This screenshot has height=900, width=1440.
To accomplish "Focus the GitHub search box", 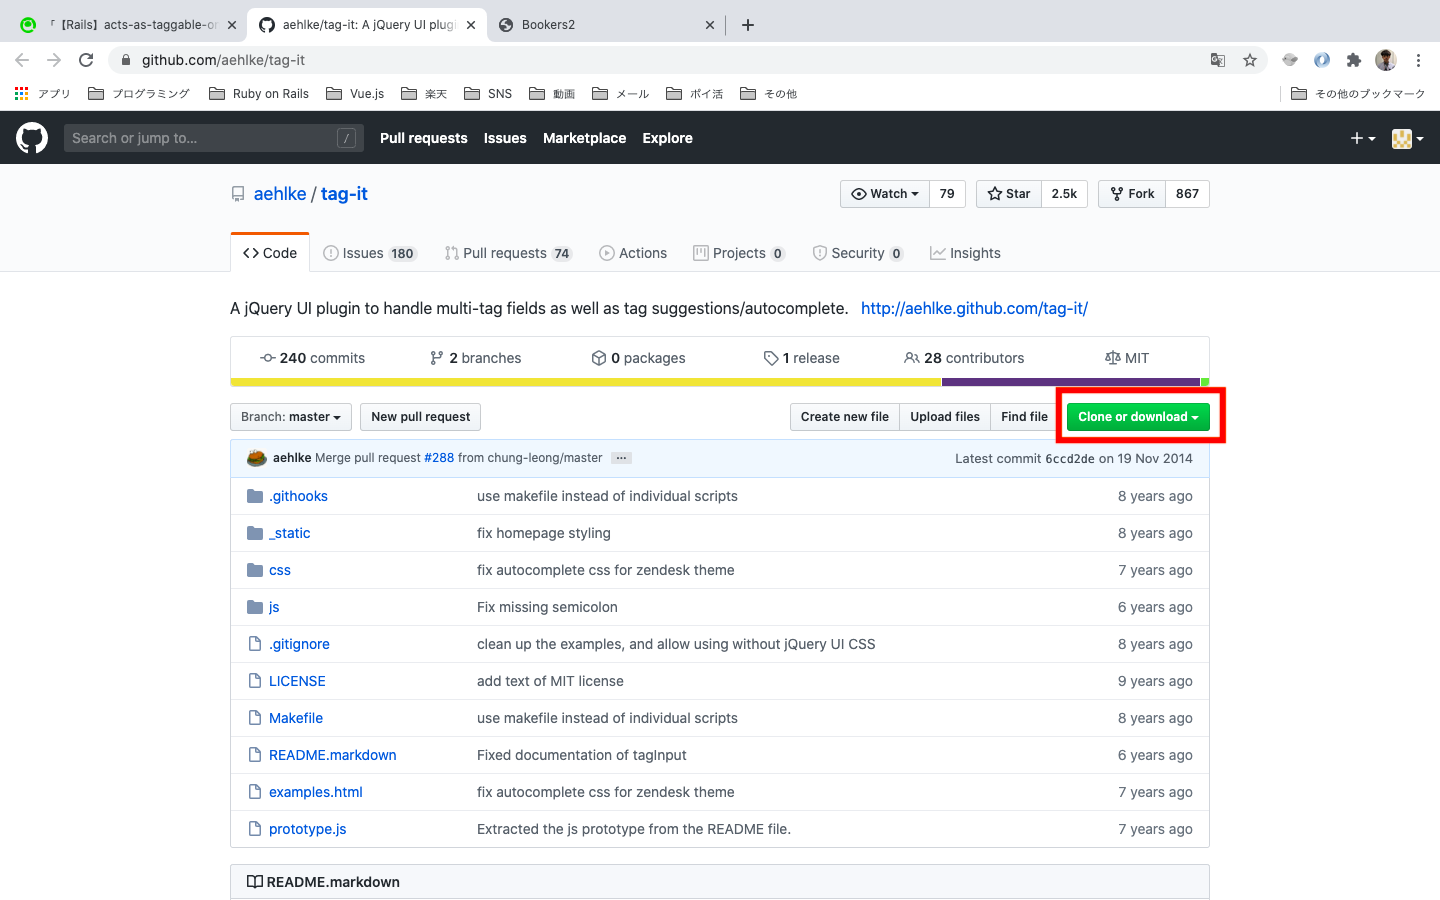I will pos(214,138).
